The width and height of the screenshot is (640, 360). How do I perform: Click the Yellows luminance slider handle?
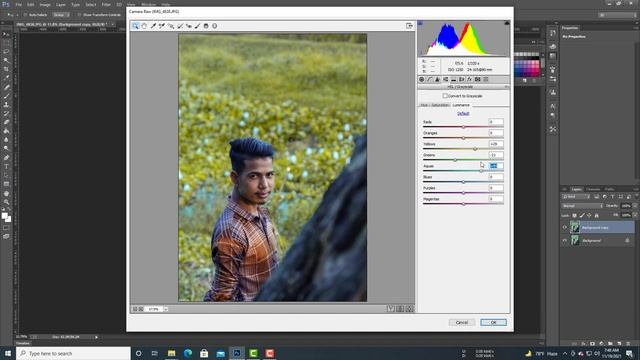click(475, 149)
